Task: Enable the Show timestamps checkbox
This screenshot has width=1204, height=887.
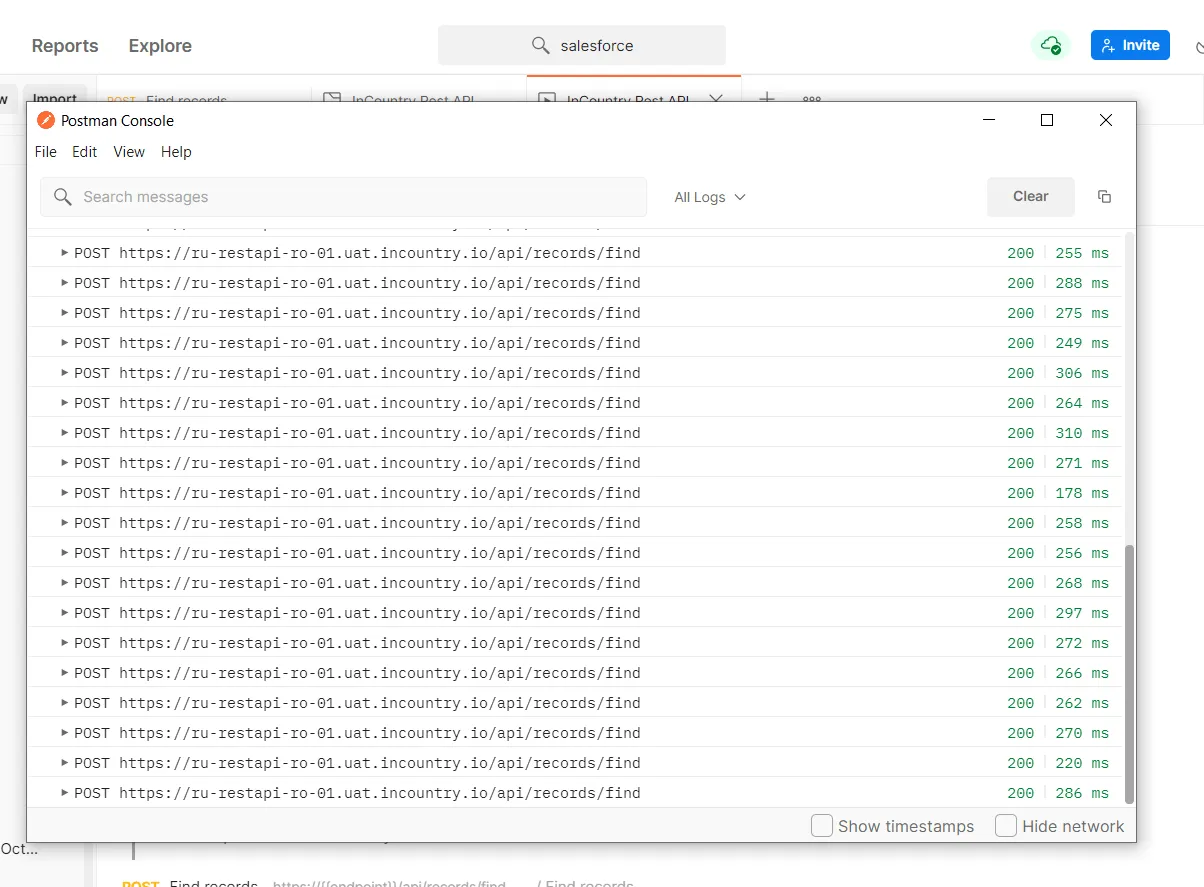Action: point(821,826)
